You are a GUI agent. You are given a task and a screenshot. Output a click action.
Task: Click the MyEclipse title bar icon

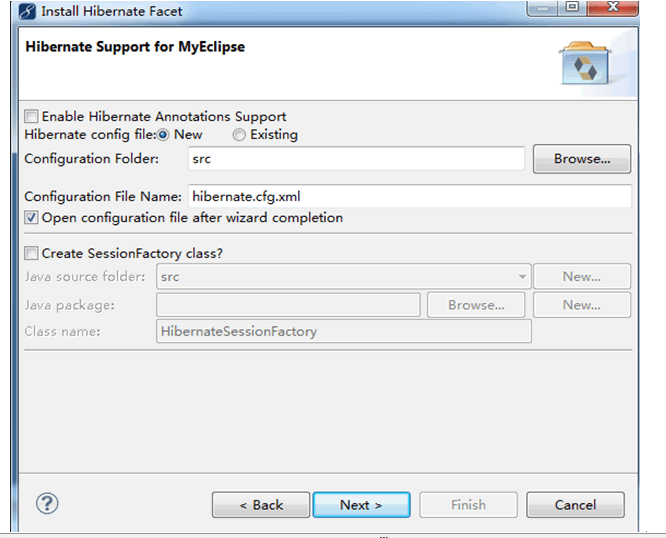coord(27,11)
